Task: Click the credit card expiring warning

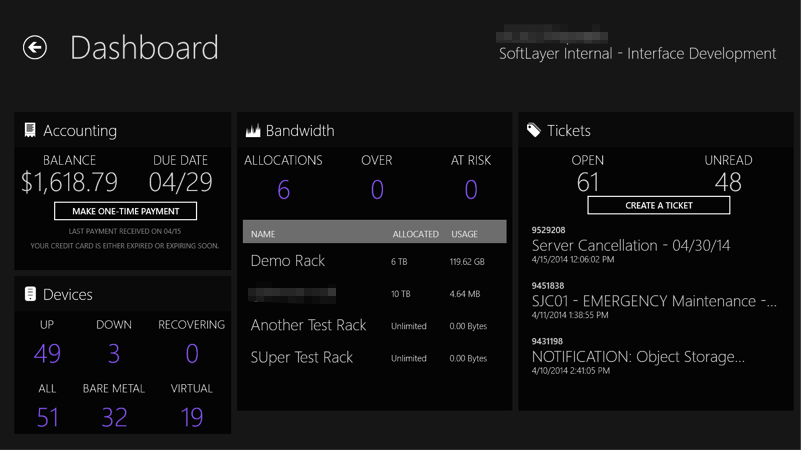Action: click(x=125, y=246)
